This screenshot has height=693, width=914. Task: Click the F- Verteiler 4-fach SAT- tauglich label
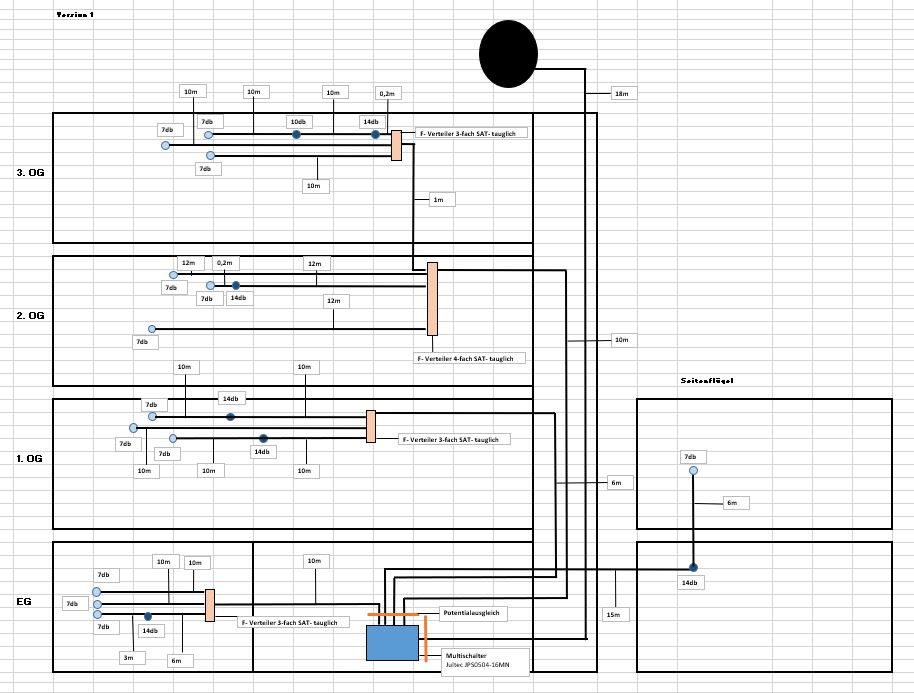(x=470, y=357)
